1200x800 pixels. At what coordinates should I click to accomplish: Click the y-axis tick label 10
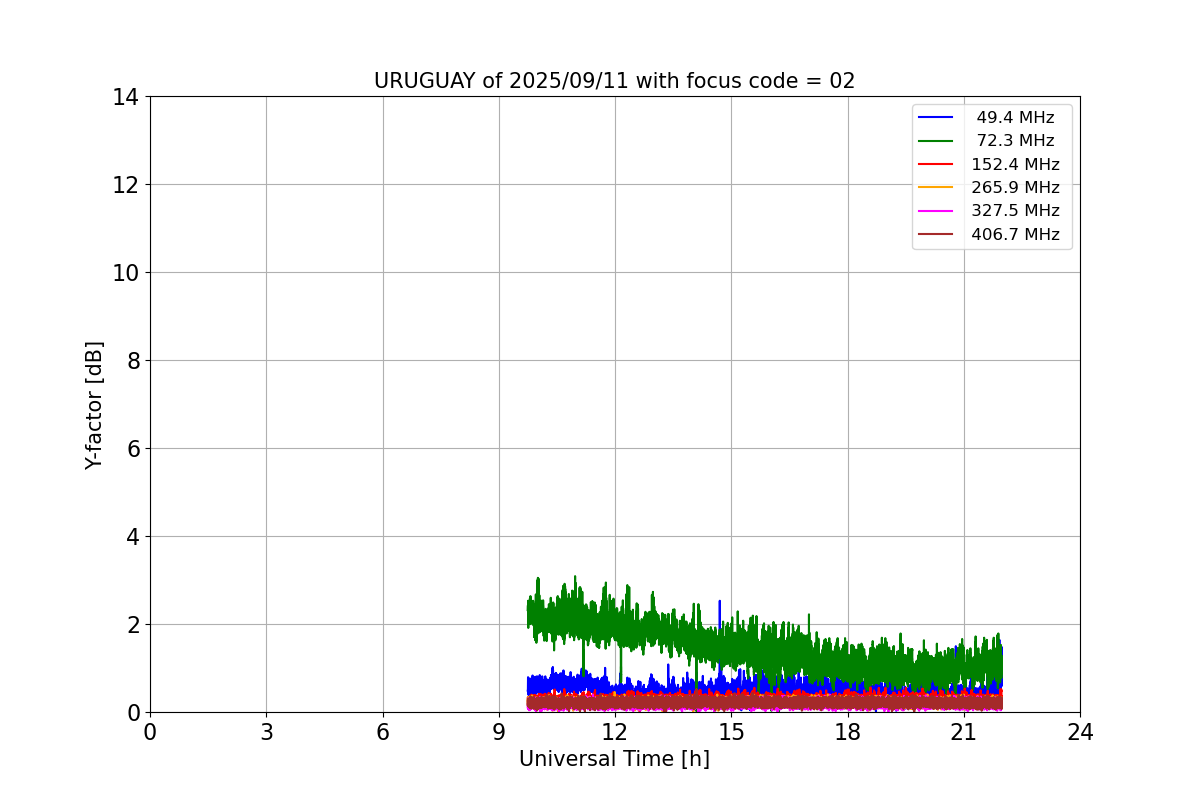125,273
